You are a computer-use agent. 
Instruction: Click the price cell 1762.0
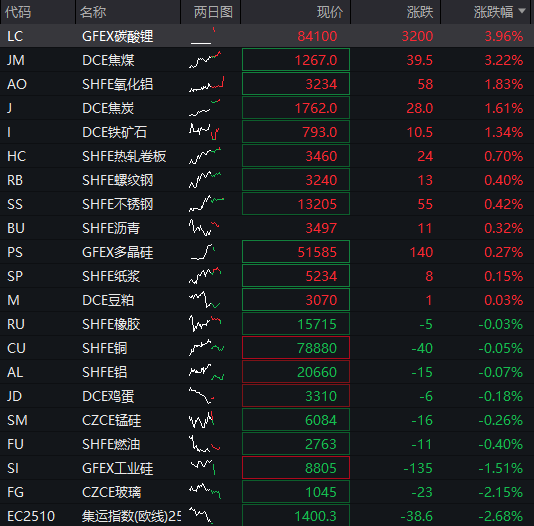point(296,108)
